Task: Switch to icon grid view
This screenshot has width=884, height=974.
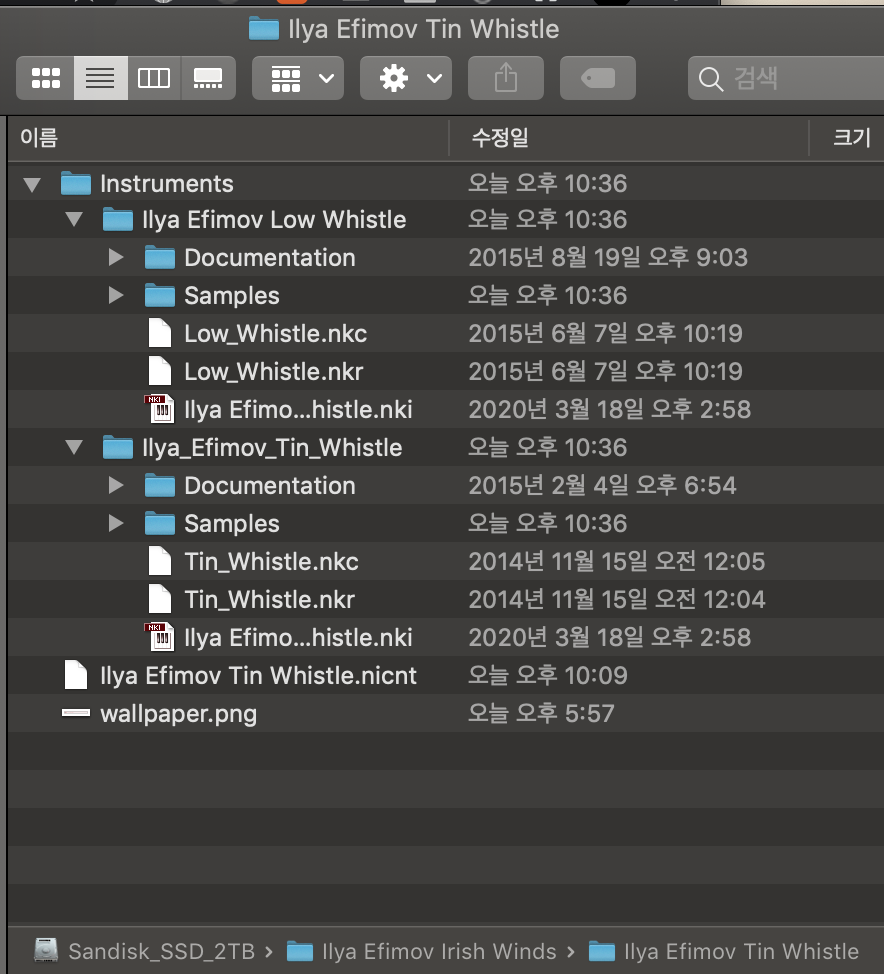Action: pyautogui.click(x=45, y=78)
